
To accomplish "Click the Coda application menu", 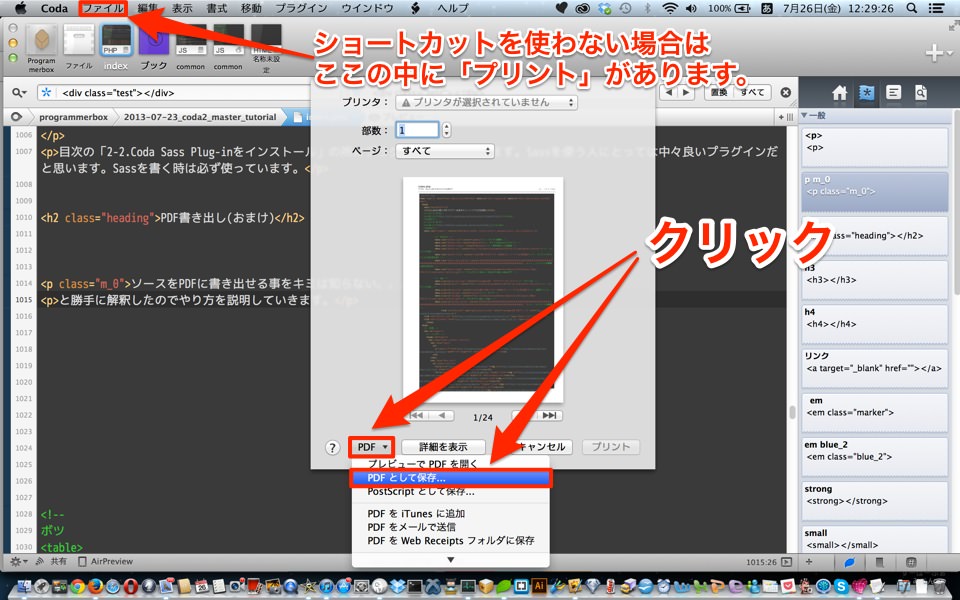I will tap(54, 9).
